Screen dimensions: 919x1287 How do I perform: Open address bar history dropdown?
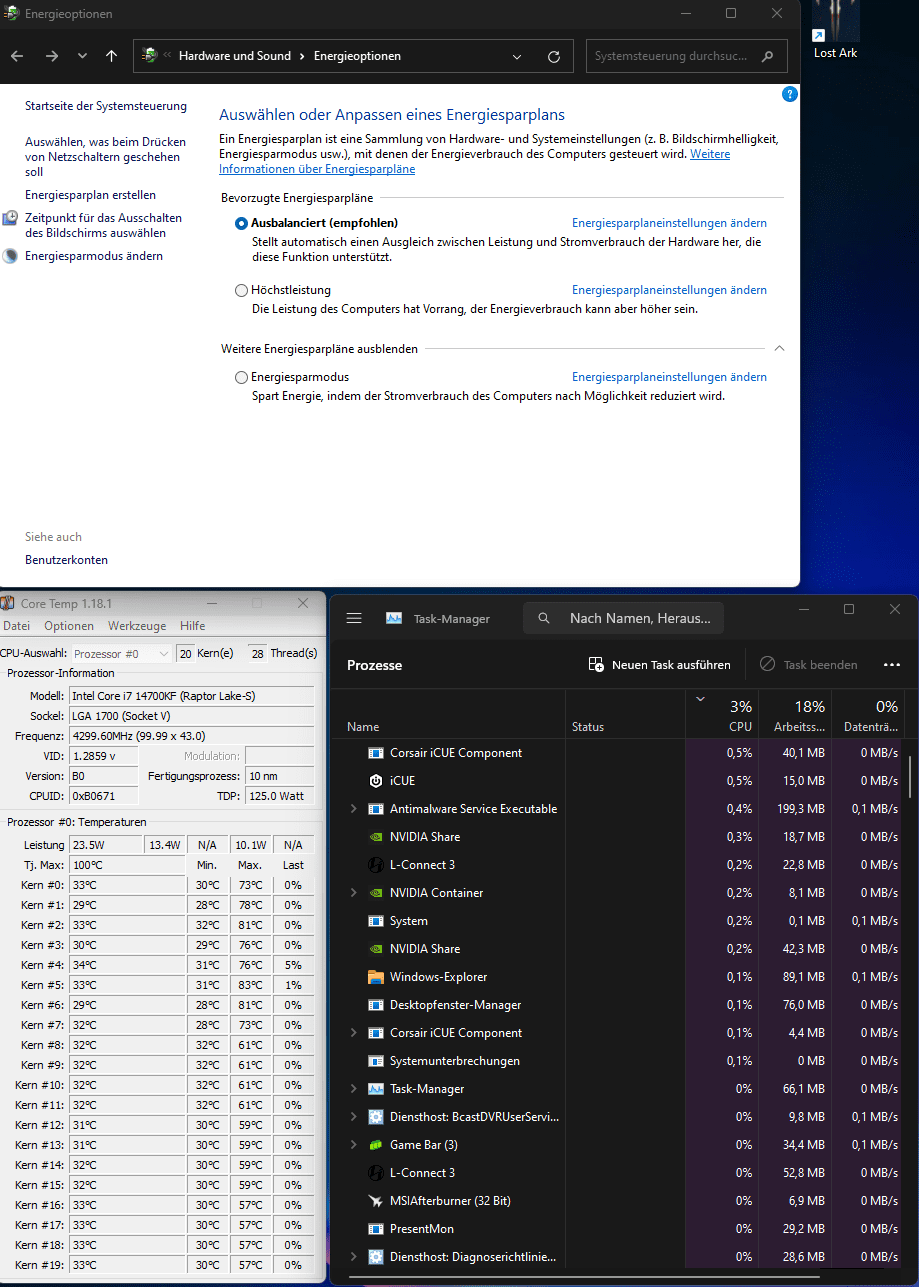pos(516,56)
